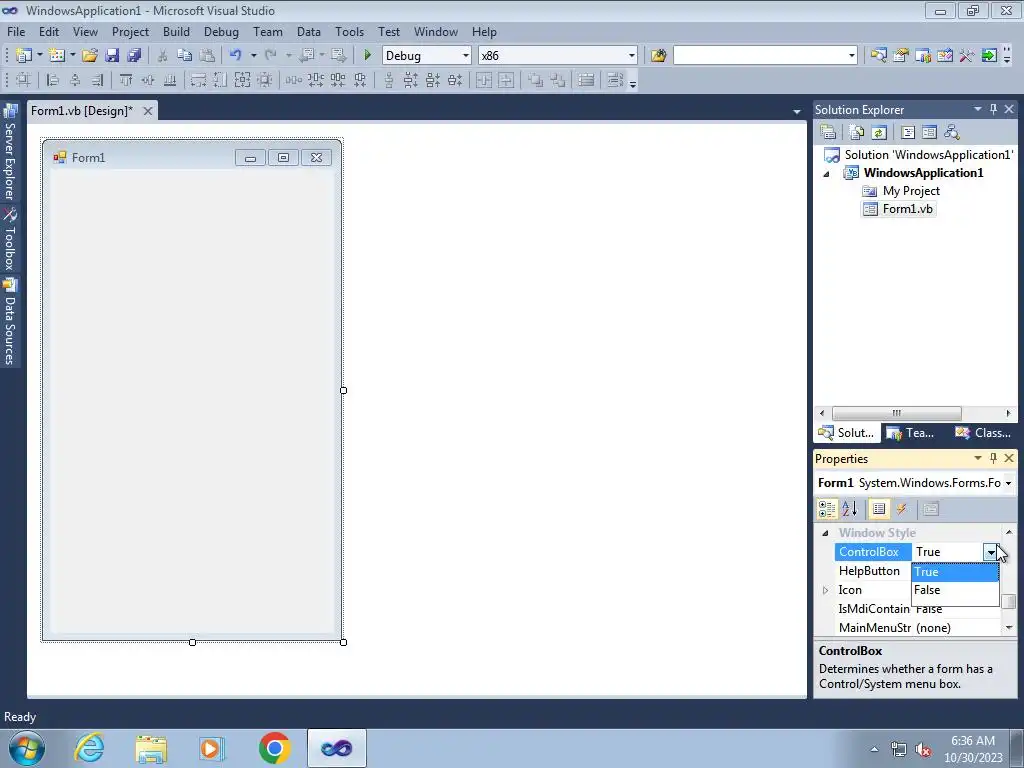Screen dimensions: 1024x768
Task: Click the Undo arrow icon
Action: click(x=236, y=56)
